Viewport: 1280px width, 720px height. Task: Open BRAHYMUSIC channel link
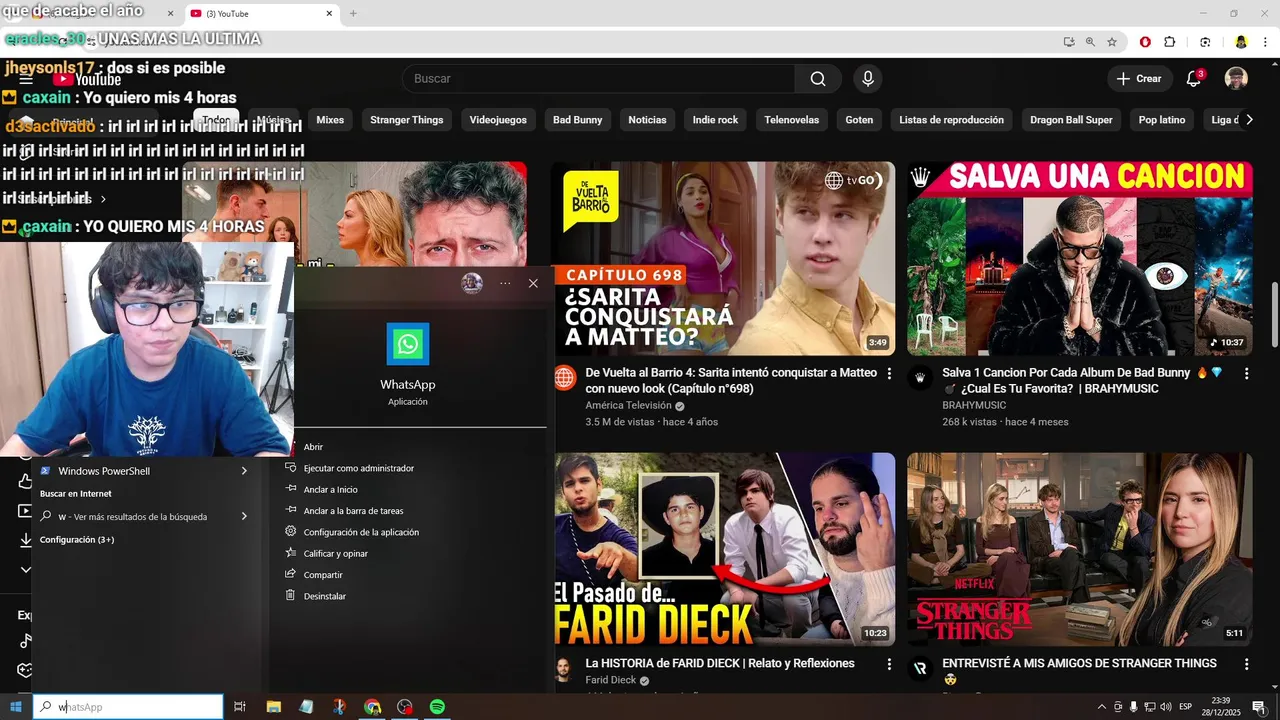974,406
